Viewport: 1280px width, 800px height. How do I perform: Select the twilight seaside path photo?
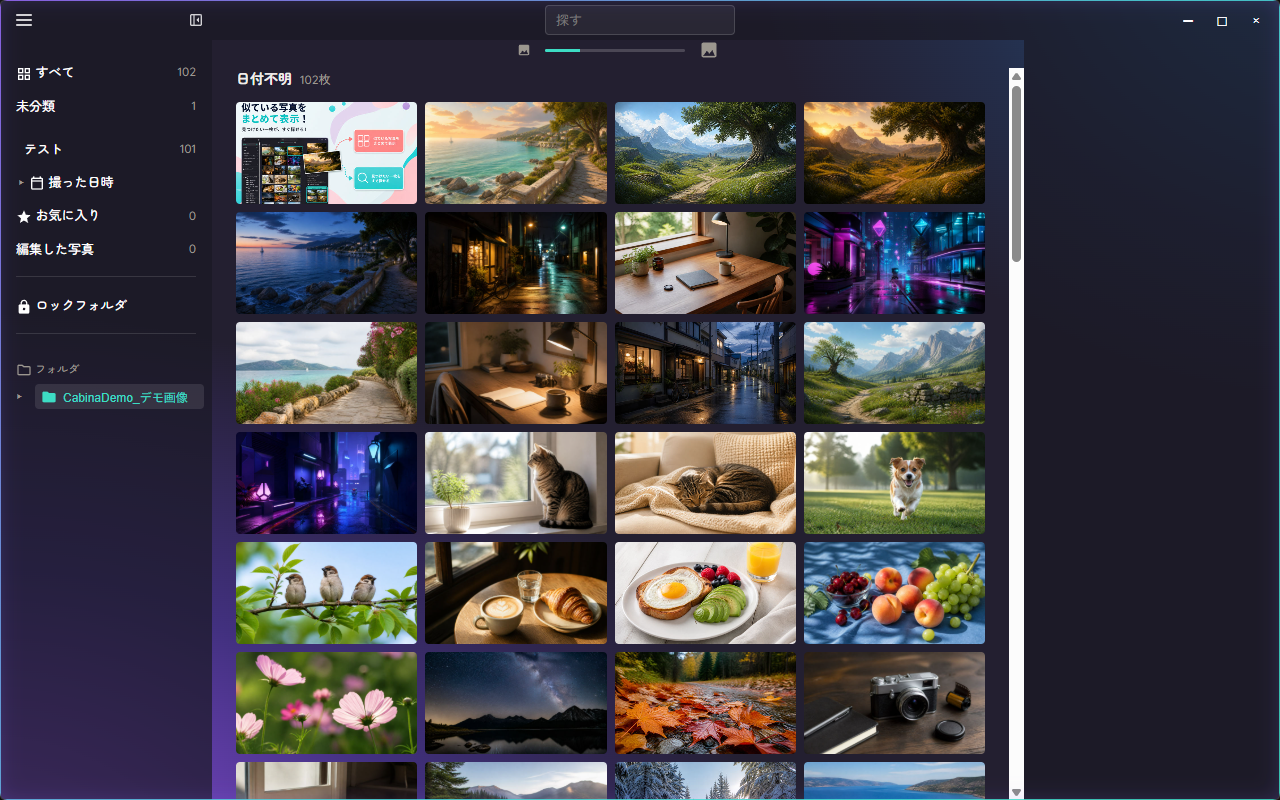326,263
